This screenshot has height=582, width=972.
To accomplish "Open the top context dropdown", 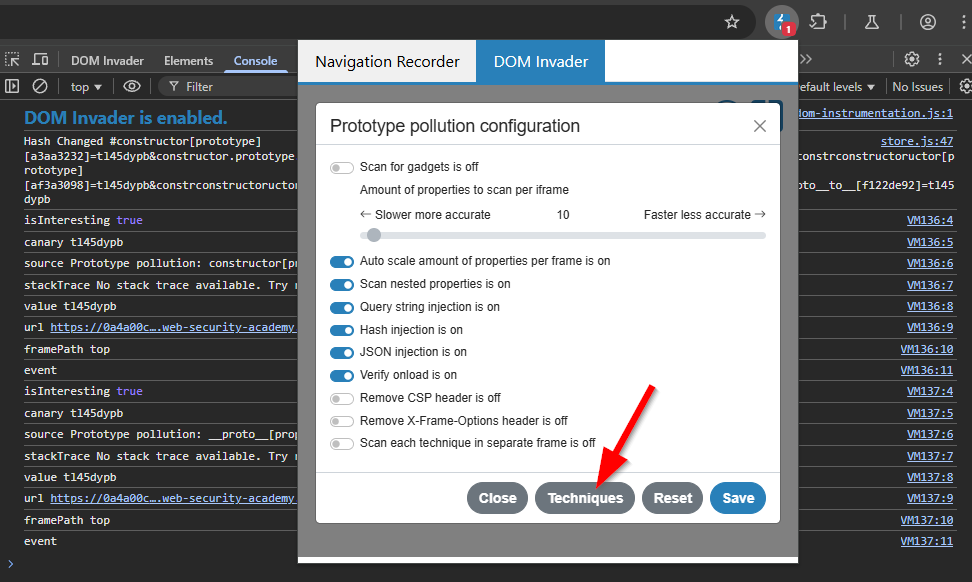I will click(x=86, y=87).
